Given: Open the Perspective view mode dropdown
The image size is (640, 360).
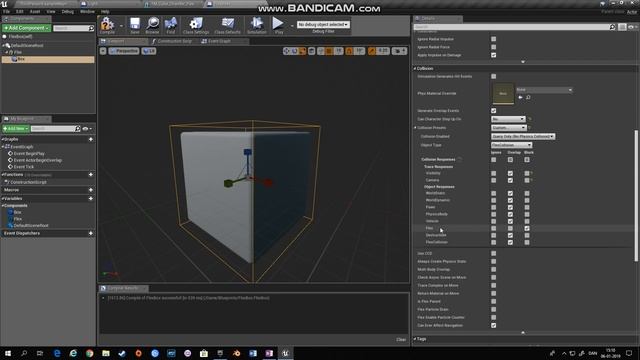Looking at the screenshot, I should tap(124, 51).
